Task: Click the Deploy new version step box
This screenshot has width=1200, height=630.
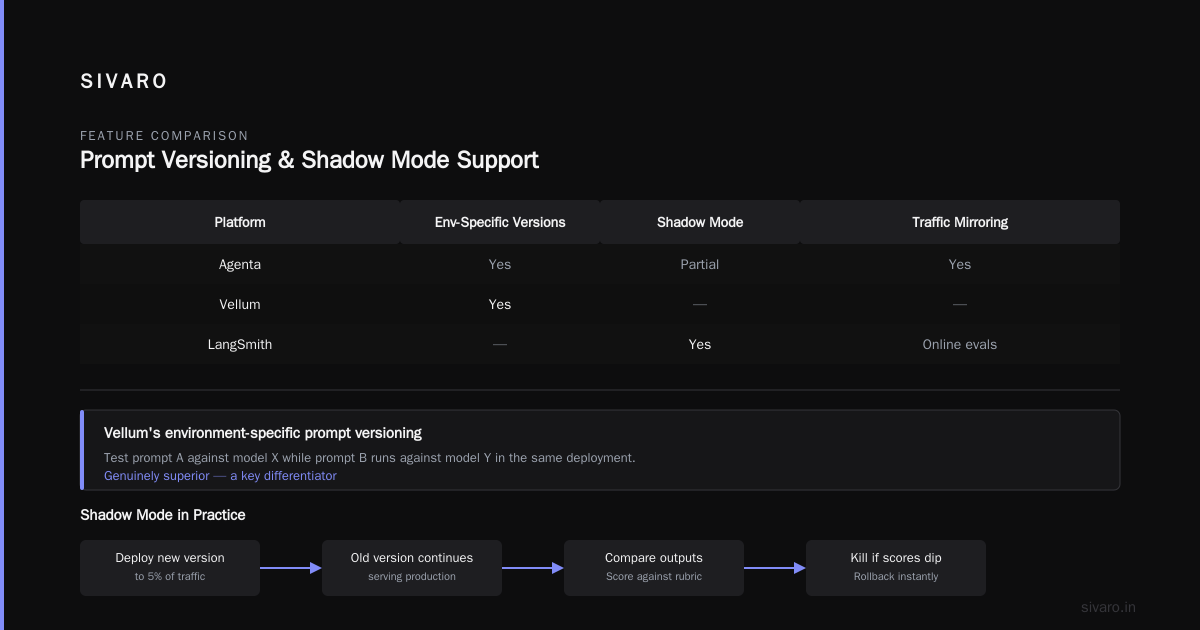Action: tap(170, 568)
